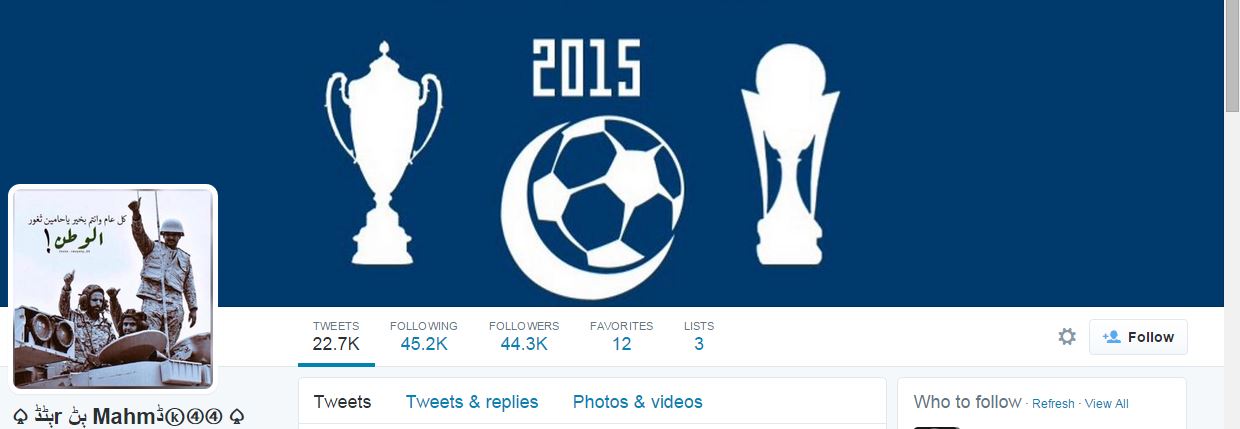Click the Who to follow heading
This screenshot has width=1240, height=429.
[x=967, y=402]
